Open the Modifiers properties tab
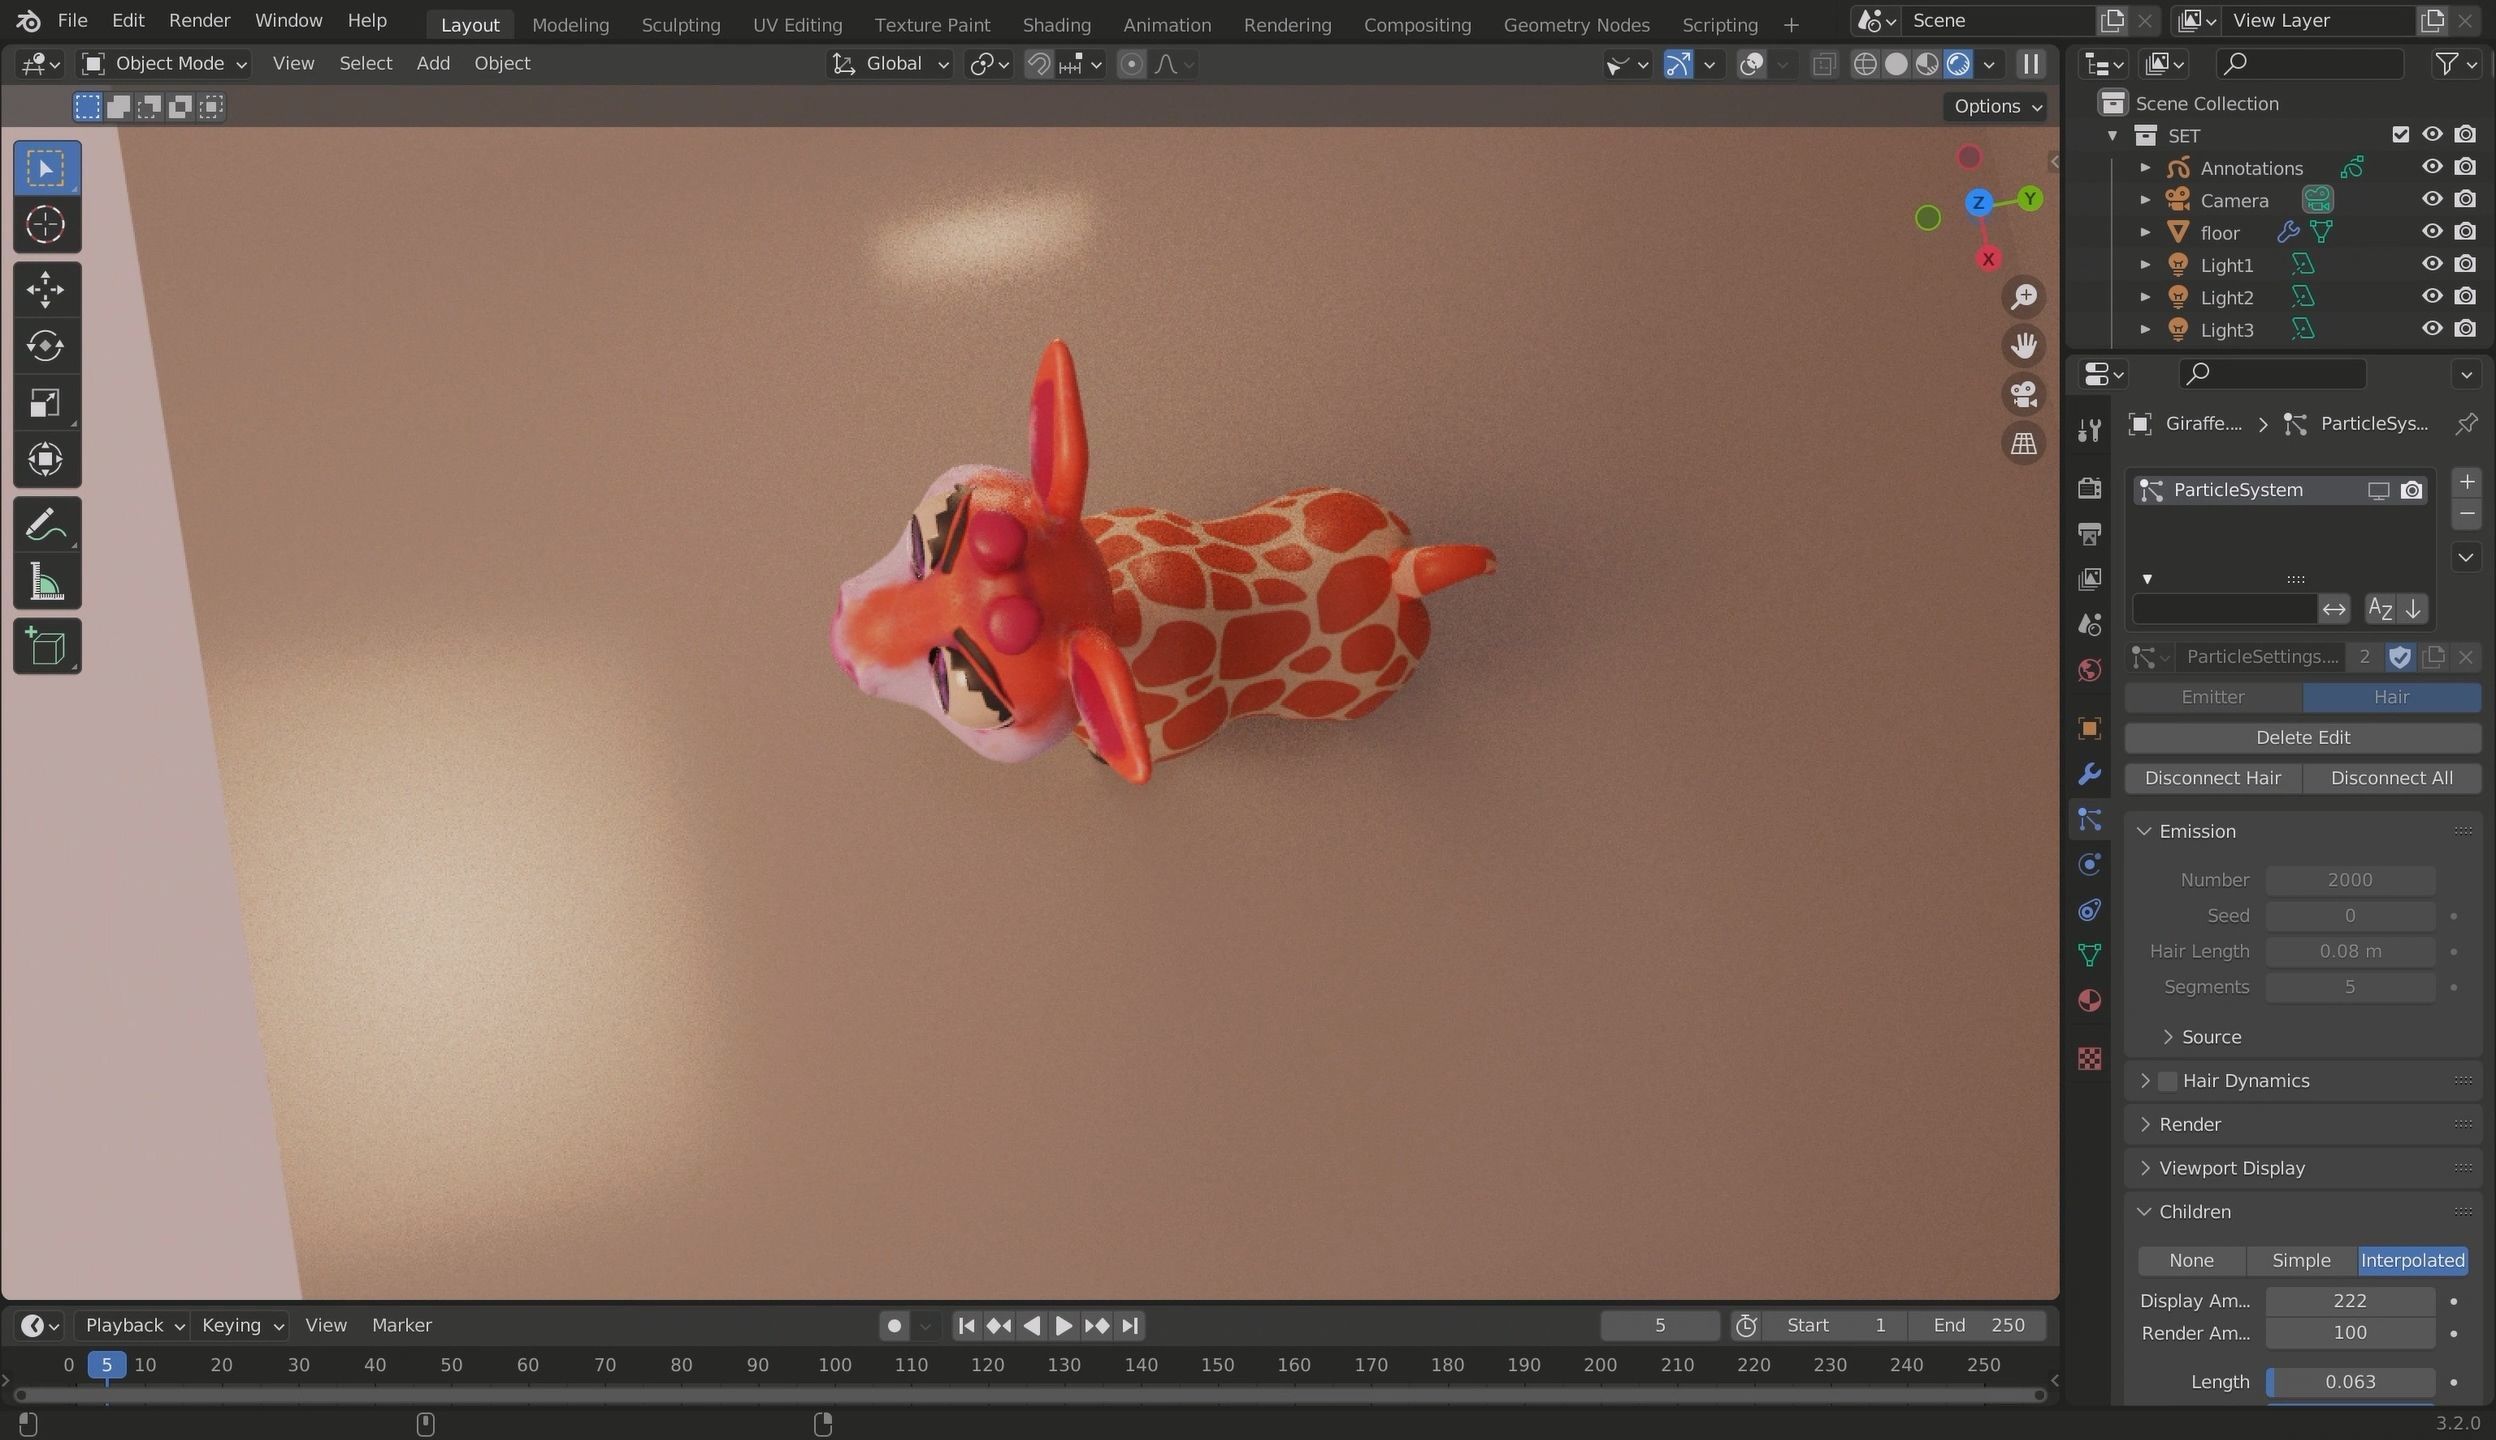The image size is (2496, 1440). pyautogui.click(x=2089, y=774)
